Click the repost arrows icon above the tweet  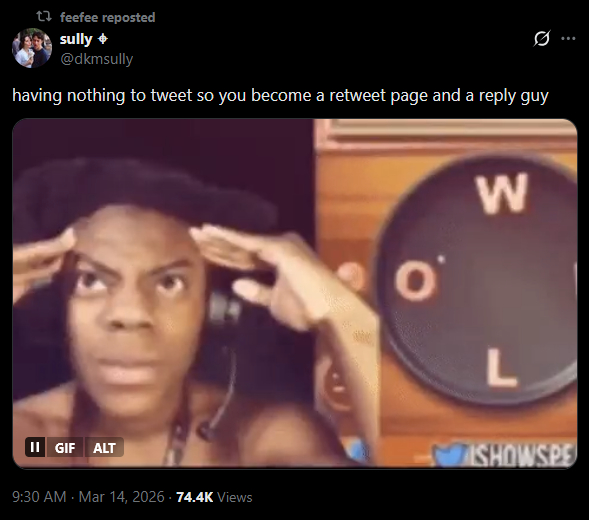click(x=44, y=17)
